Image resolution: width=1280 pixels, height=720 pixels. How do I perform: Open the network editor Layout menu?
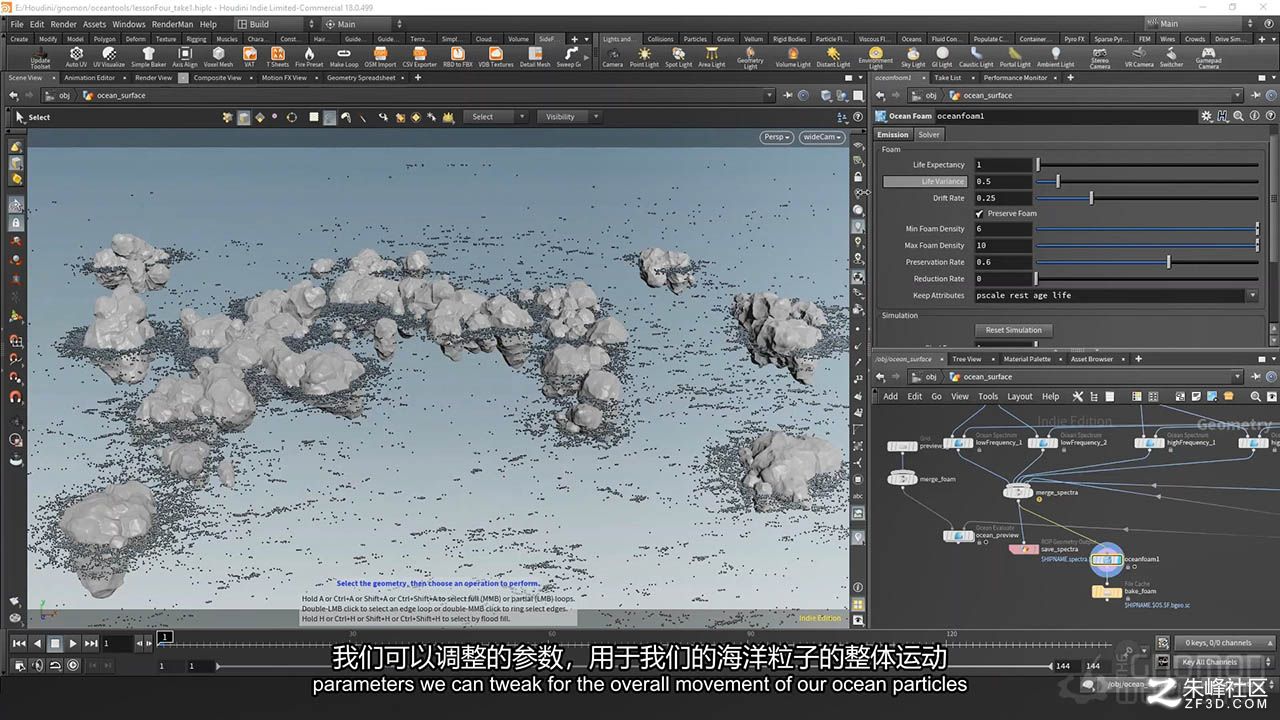1020,396
